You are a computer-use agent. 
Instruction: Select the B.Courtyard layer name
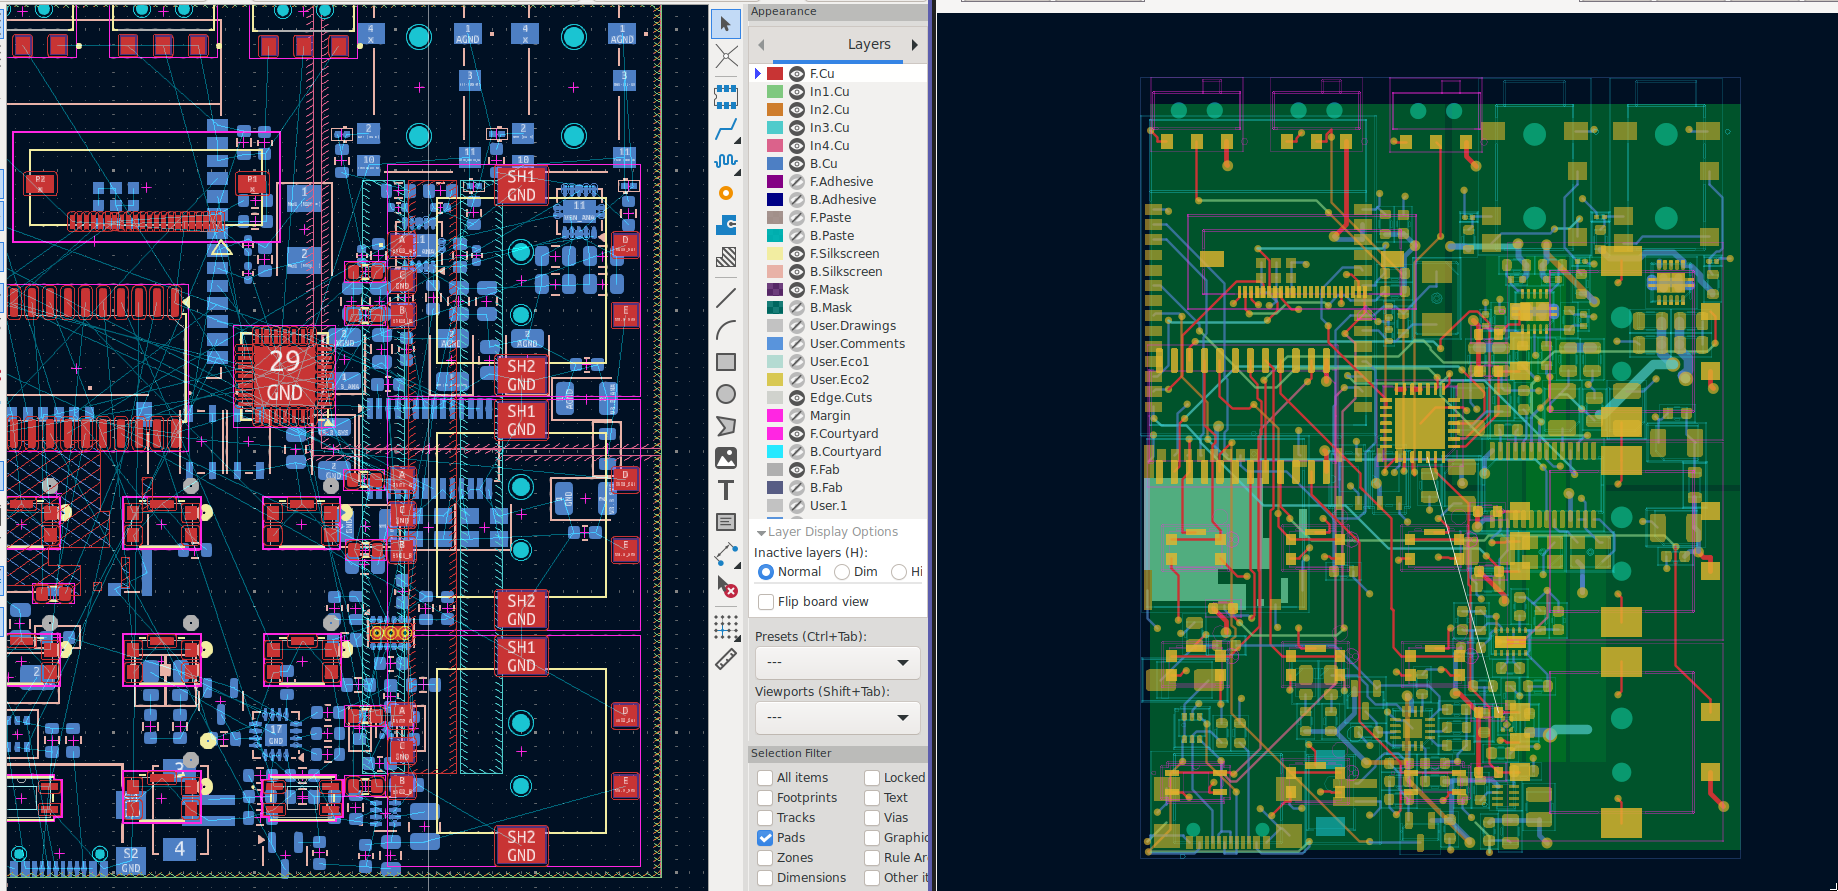(x=845, y=452)
